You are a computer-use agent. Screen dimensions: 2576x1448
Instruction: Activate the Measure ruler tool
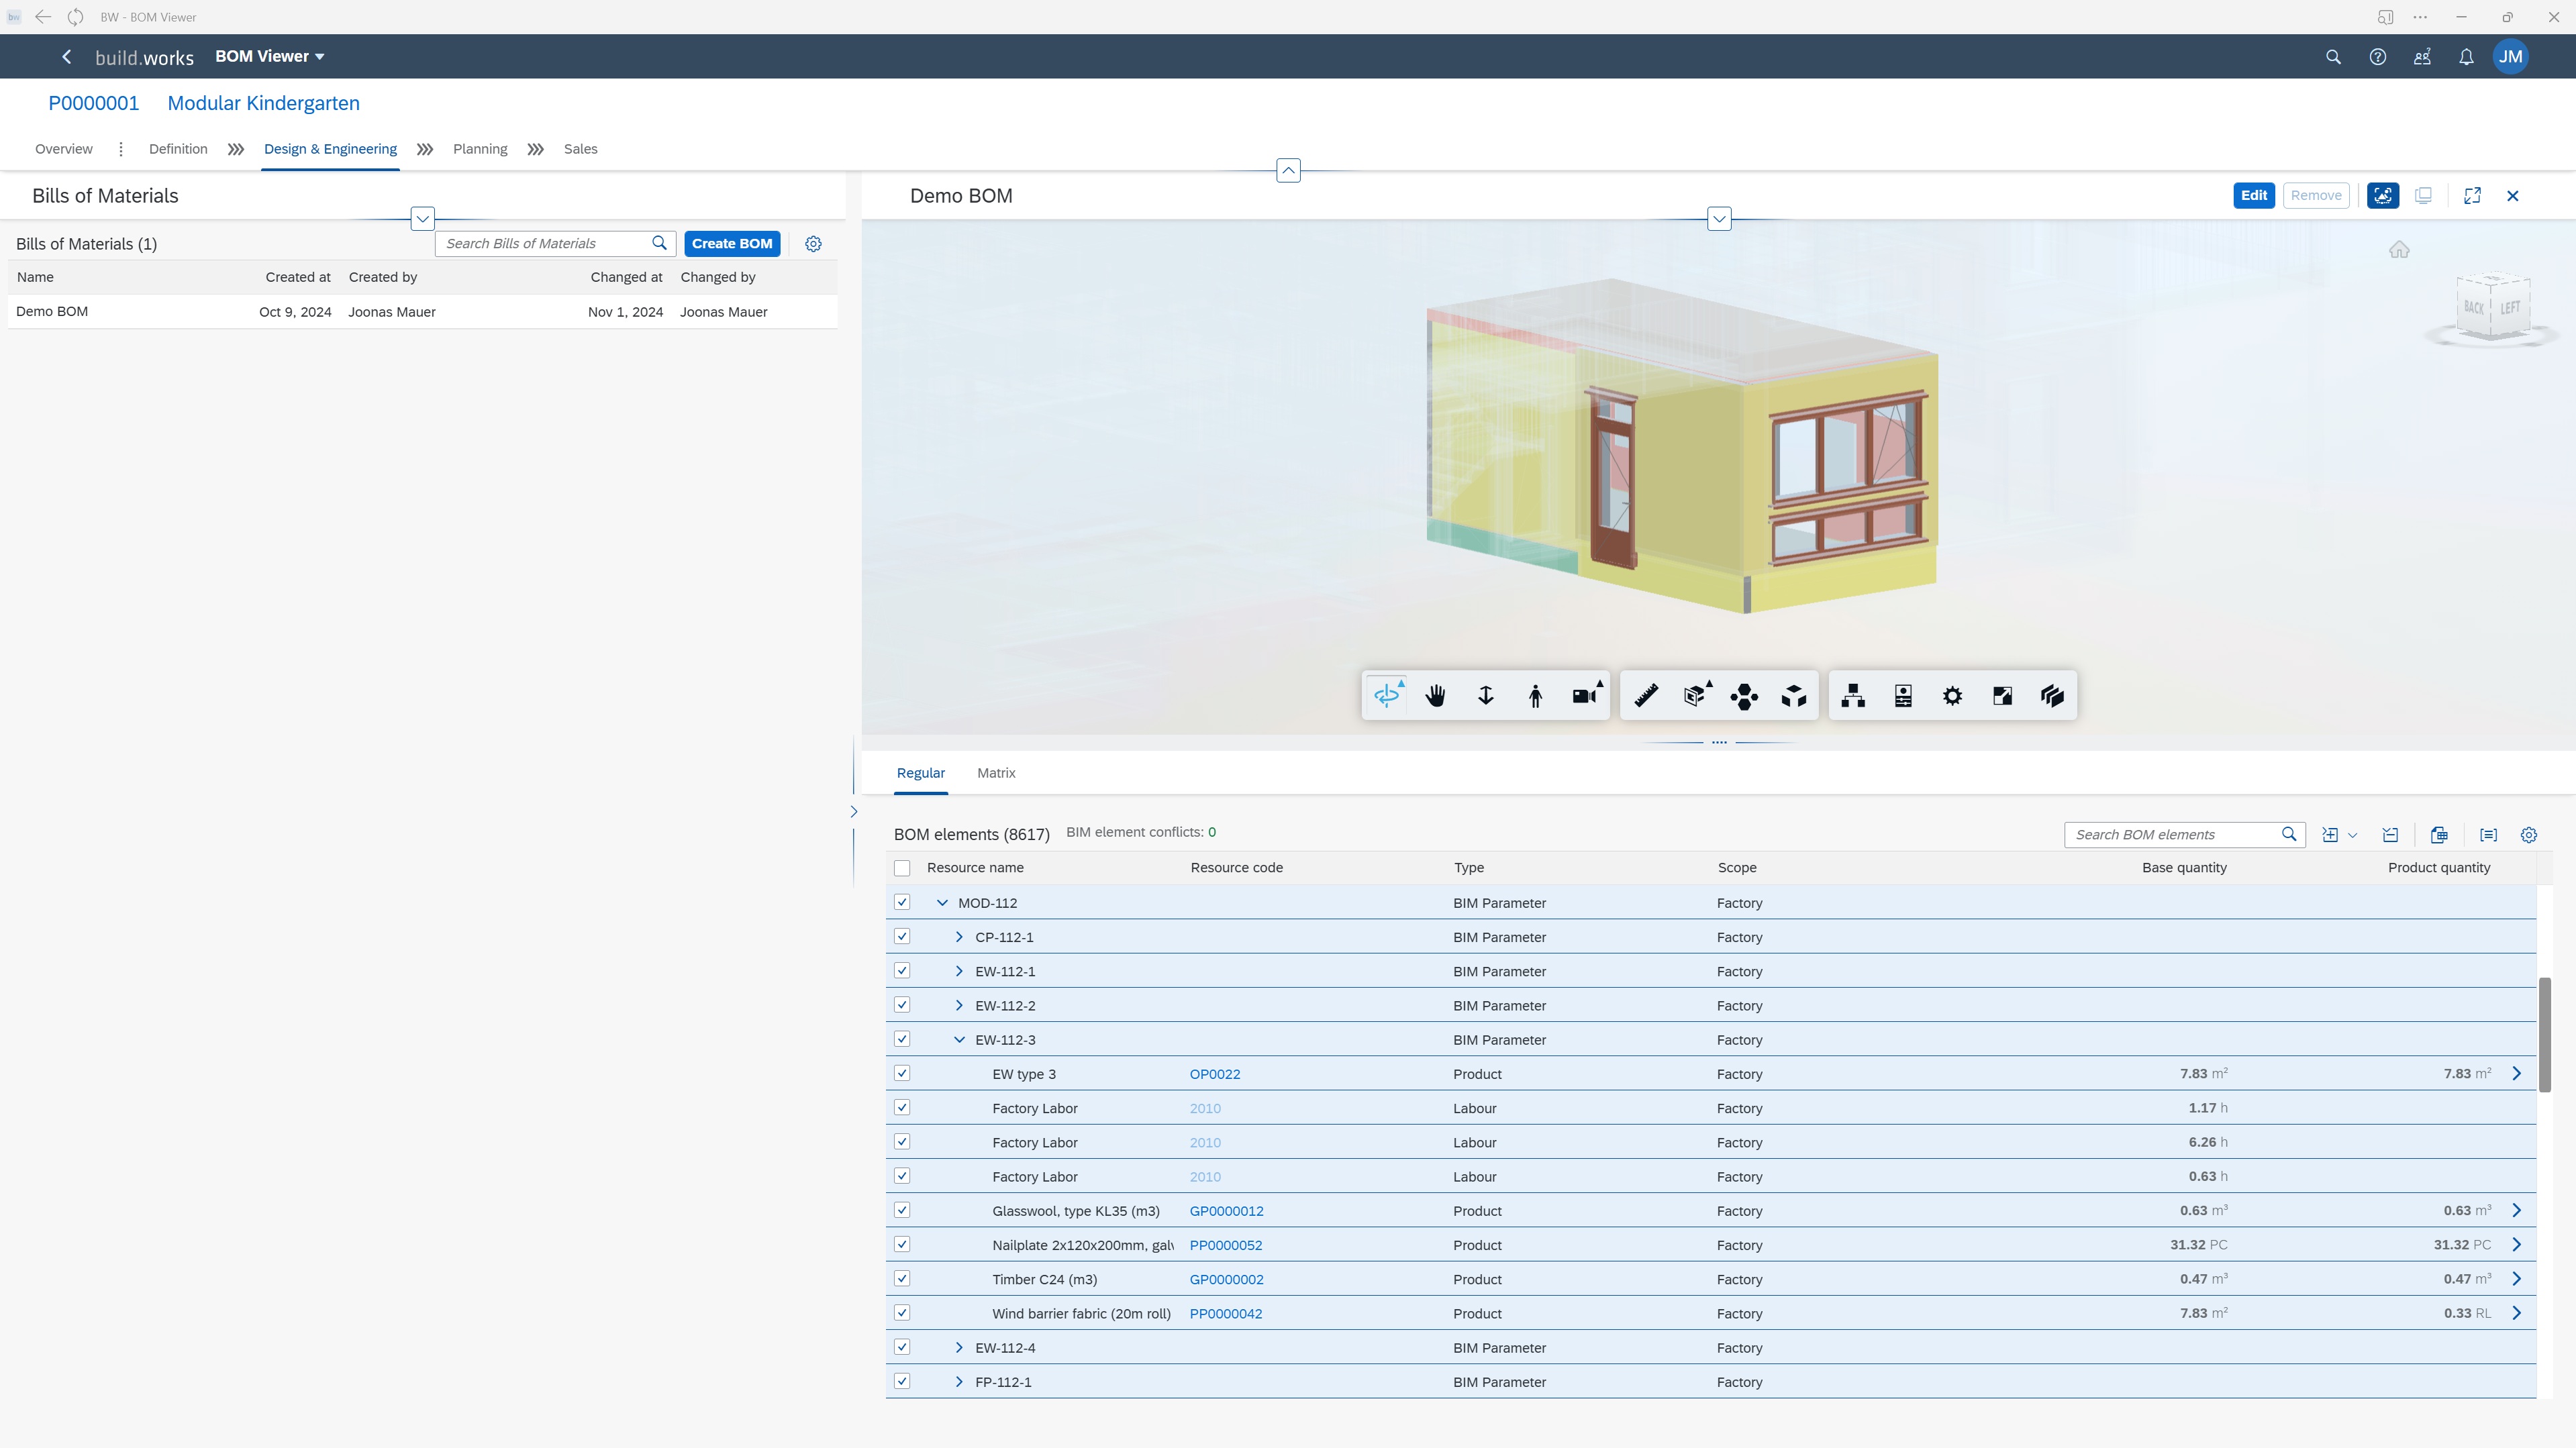1646,696
